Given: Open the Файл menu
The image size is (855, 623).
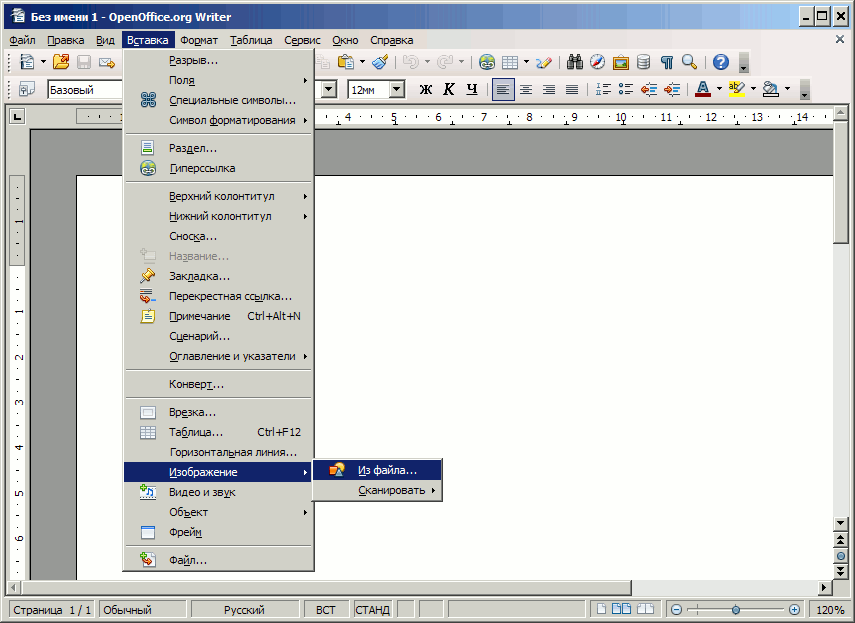Looking at the screenshot, I should pyautogui.click(x=22, y=40).
